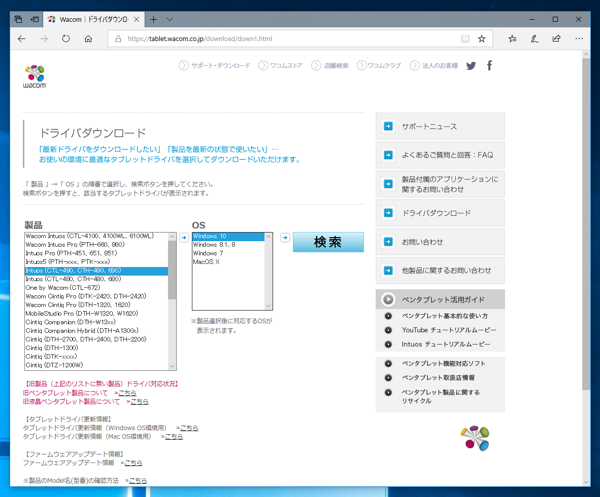The height and width of the screenshot is (497, 600).
Task: Open 店舗検索 in top navigation
Action: 330,65
